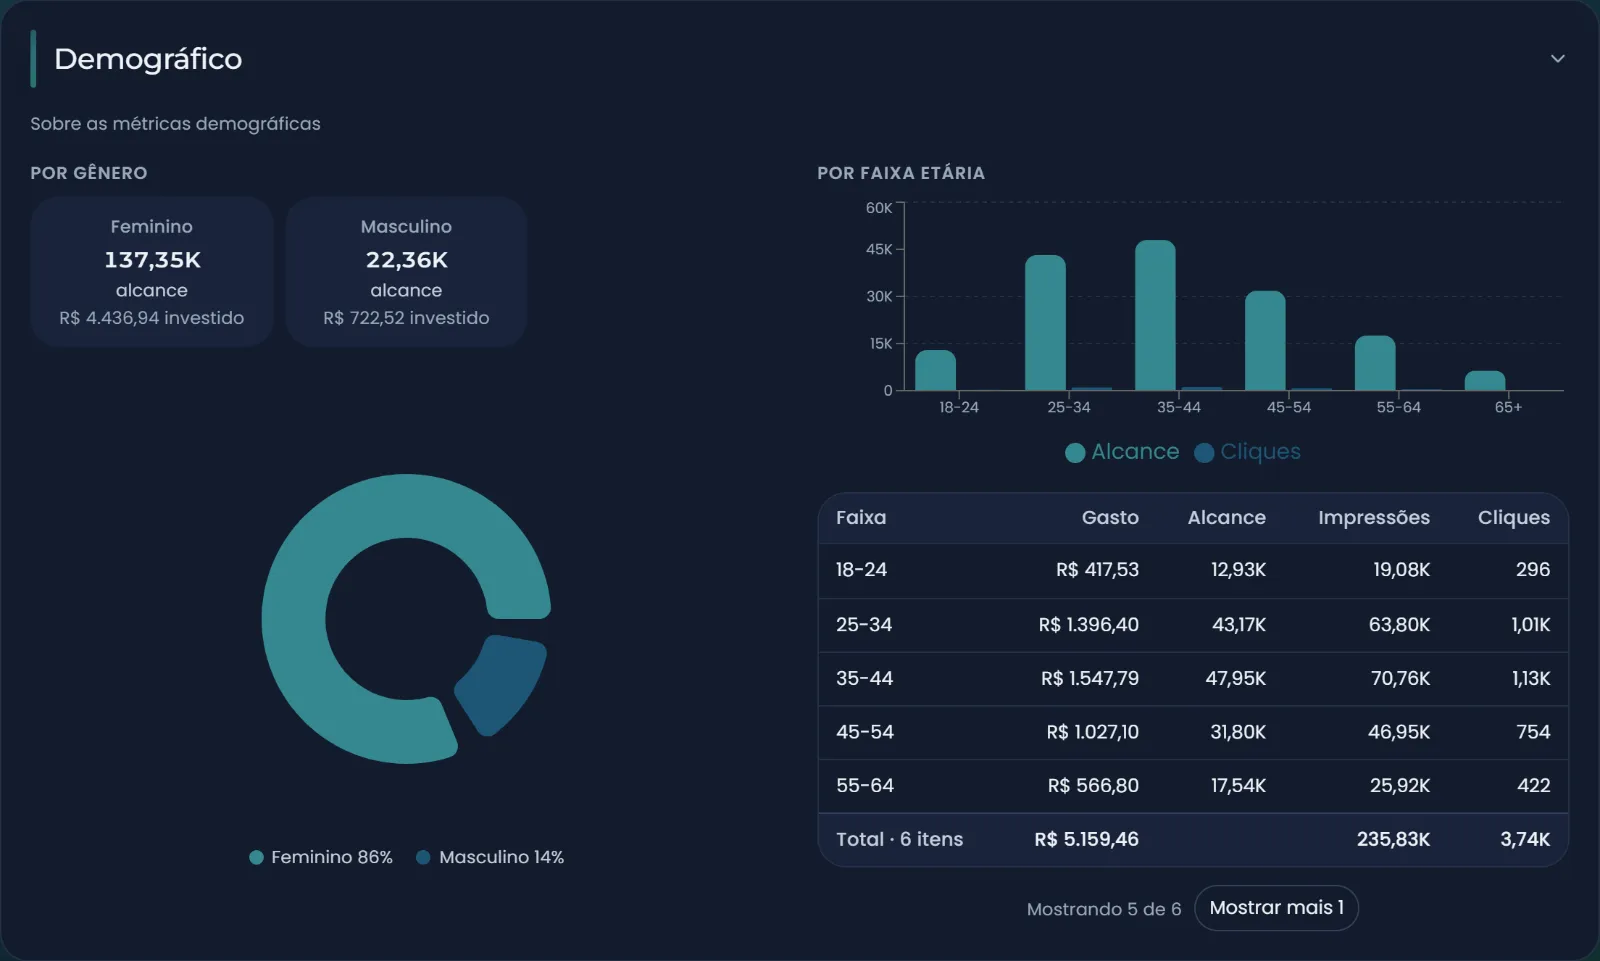The height and width of the screenshot is (961, 1600).
Task: Sort table by the Impressões column header
Action: (1373, 518)
